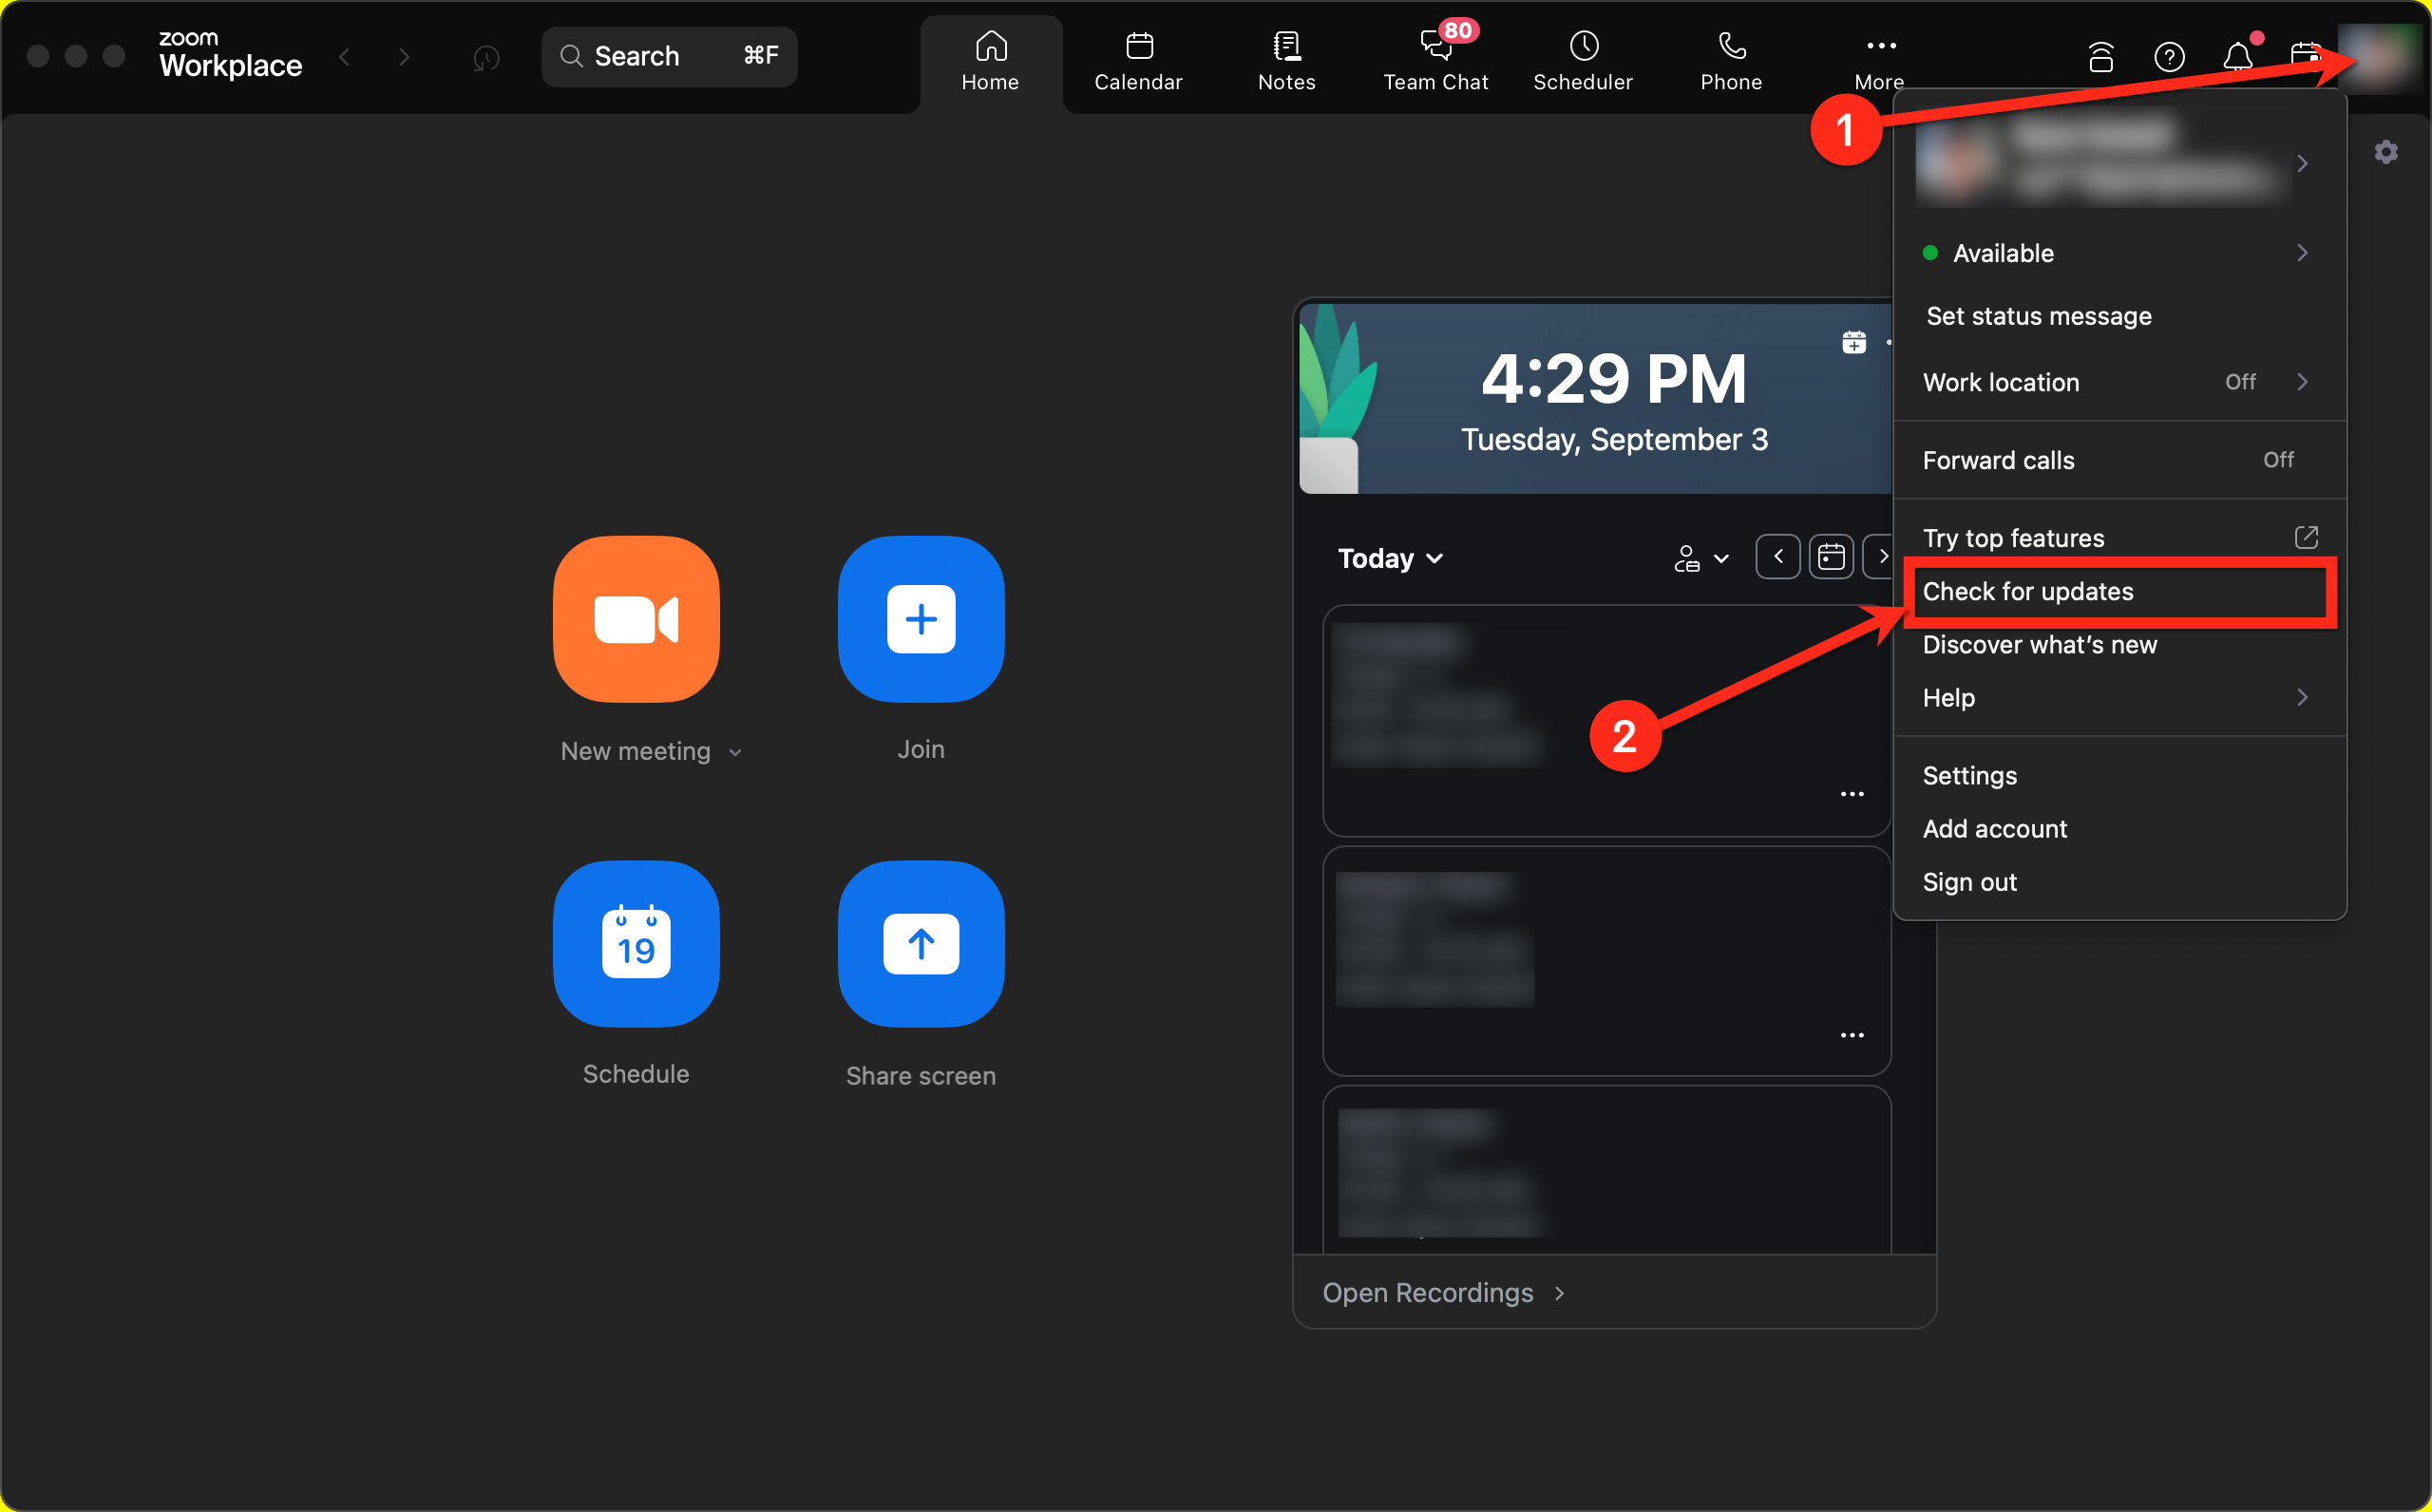This screenshot has width=2432, height=1512.
Task: Sign out of Zoom account
Action: 1969,882
